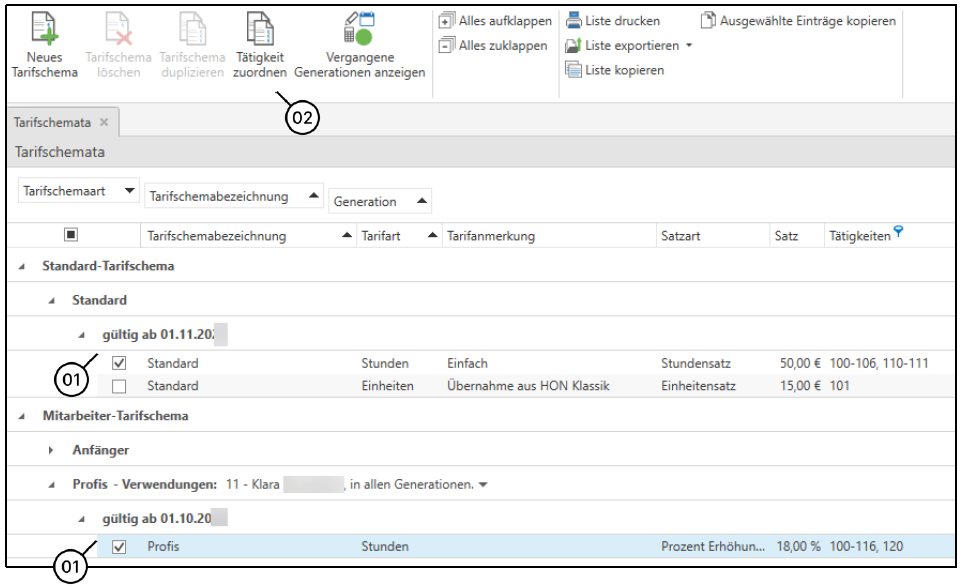Expand the Anfänger group
Image resolution: width=960 pixels, height=586 pixels.
pyautogui.click(x=52, y=451)
